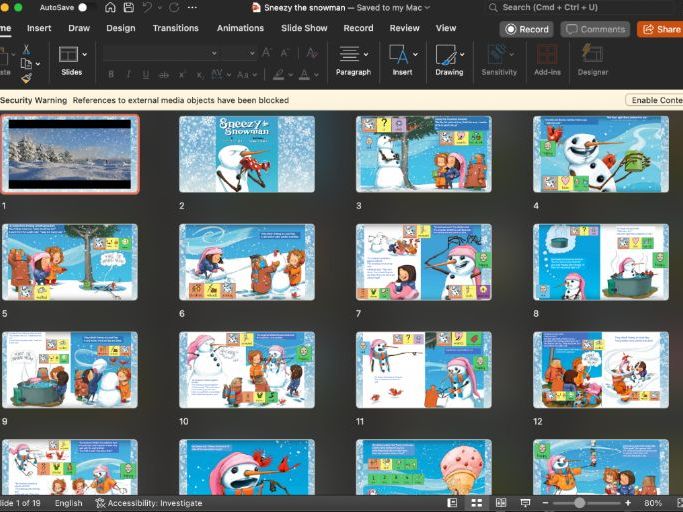Open the Drawing tools icon
This screenshot has width=683, height=512.
pyautogui.click(x=446, y=54)
